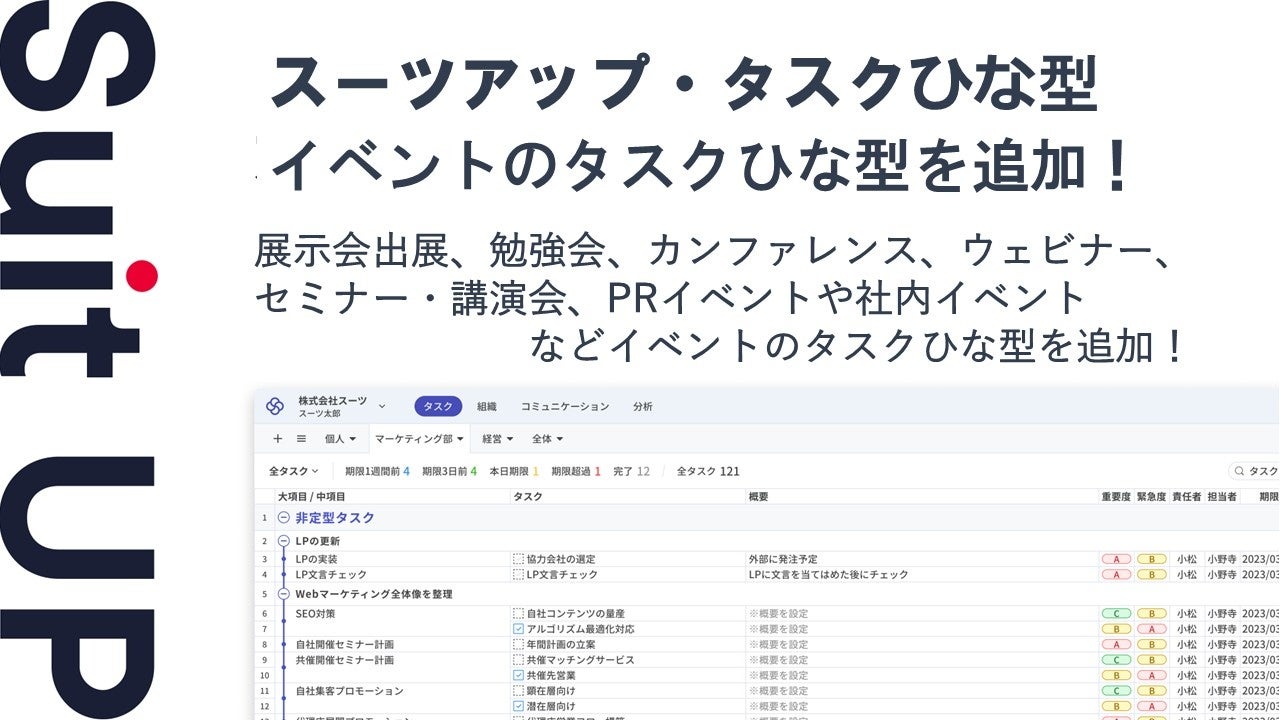
Task: Select the SEO対策 item
Action: click(316, 613)
